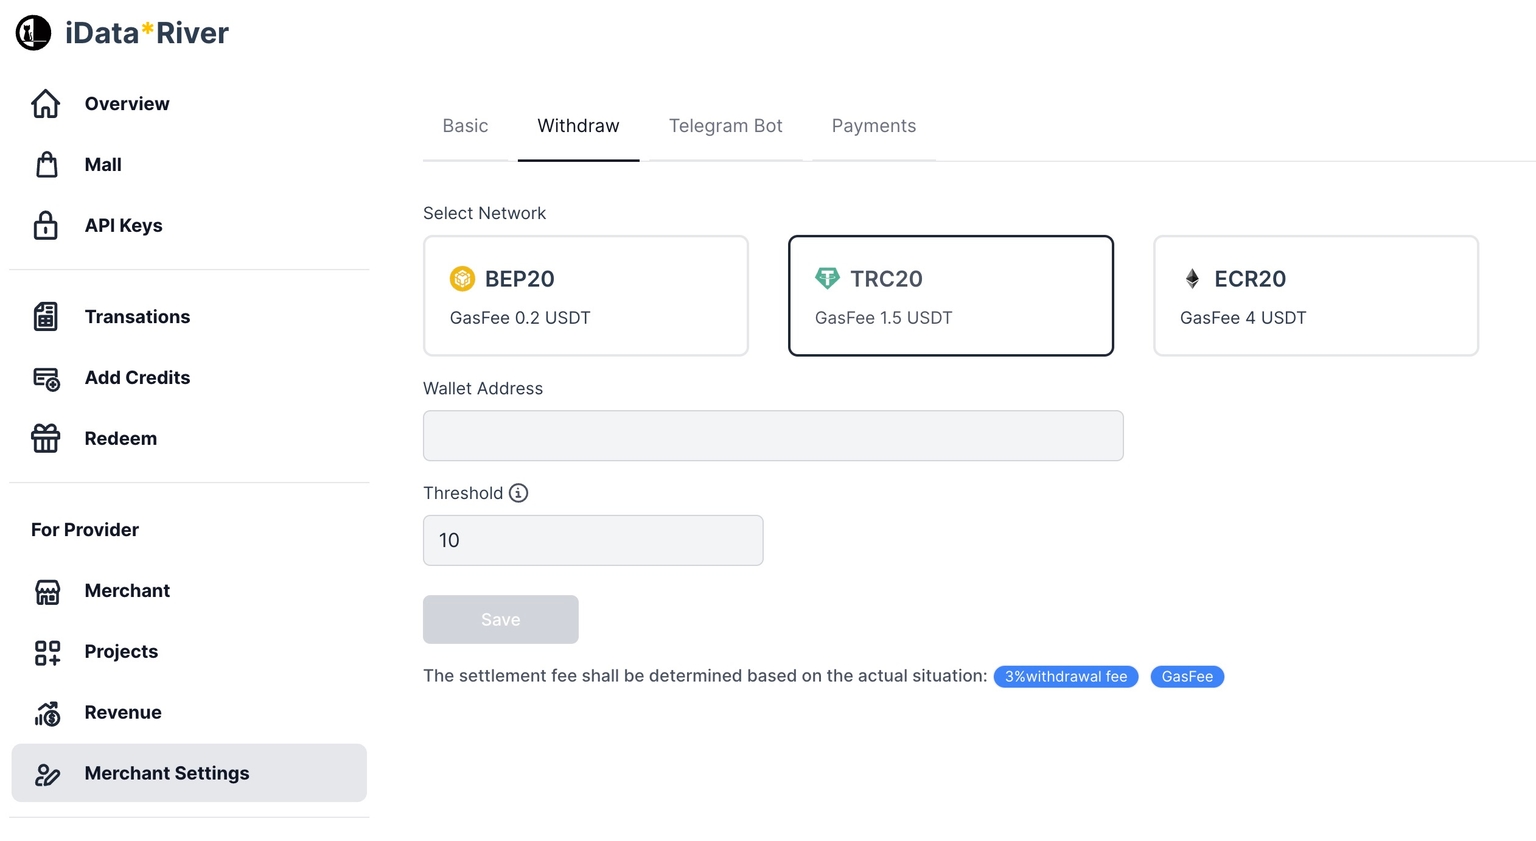Show the Threshold info tooltip icon
Image resolution: width=1536 pixels, height=841 pixels.
pyautogui.click(x=518, y=493)
